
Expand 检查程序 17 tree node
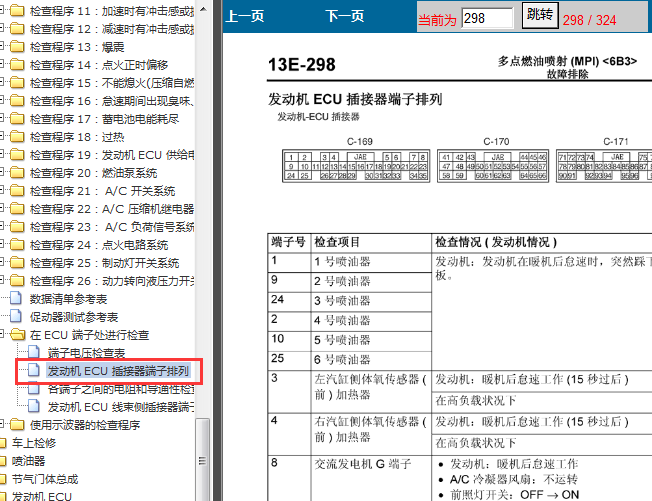(x=2, y=118)
